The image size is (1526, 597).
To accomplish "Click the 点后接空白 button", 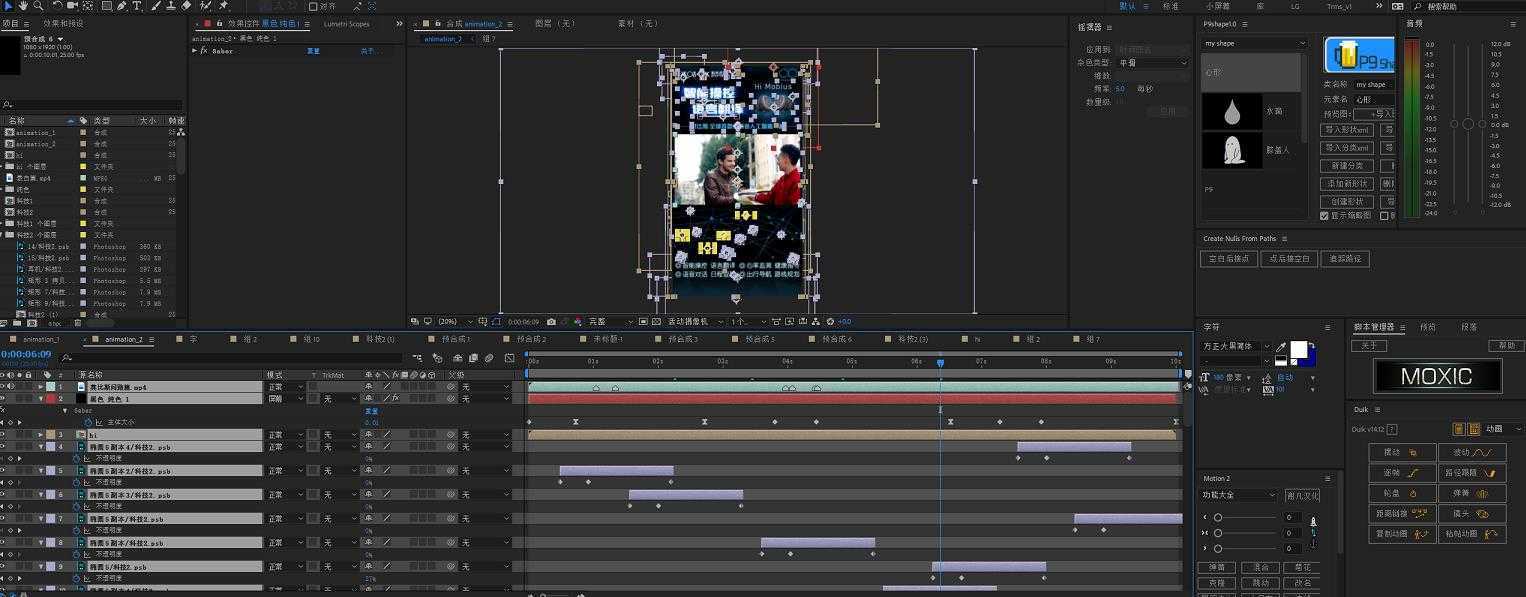I will tap(1290, 258).
